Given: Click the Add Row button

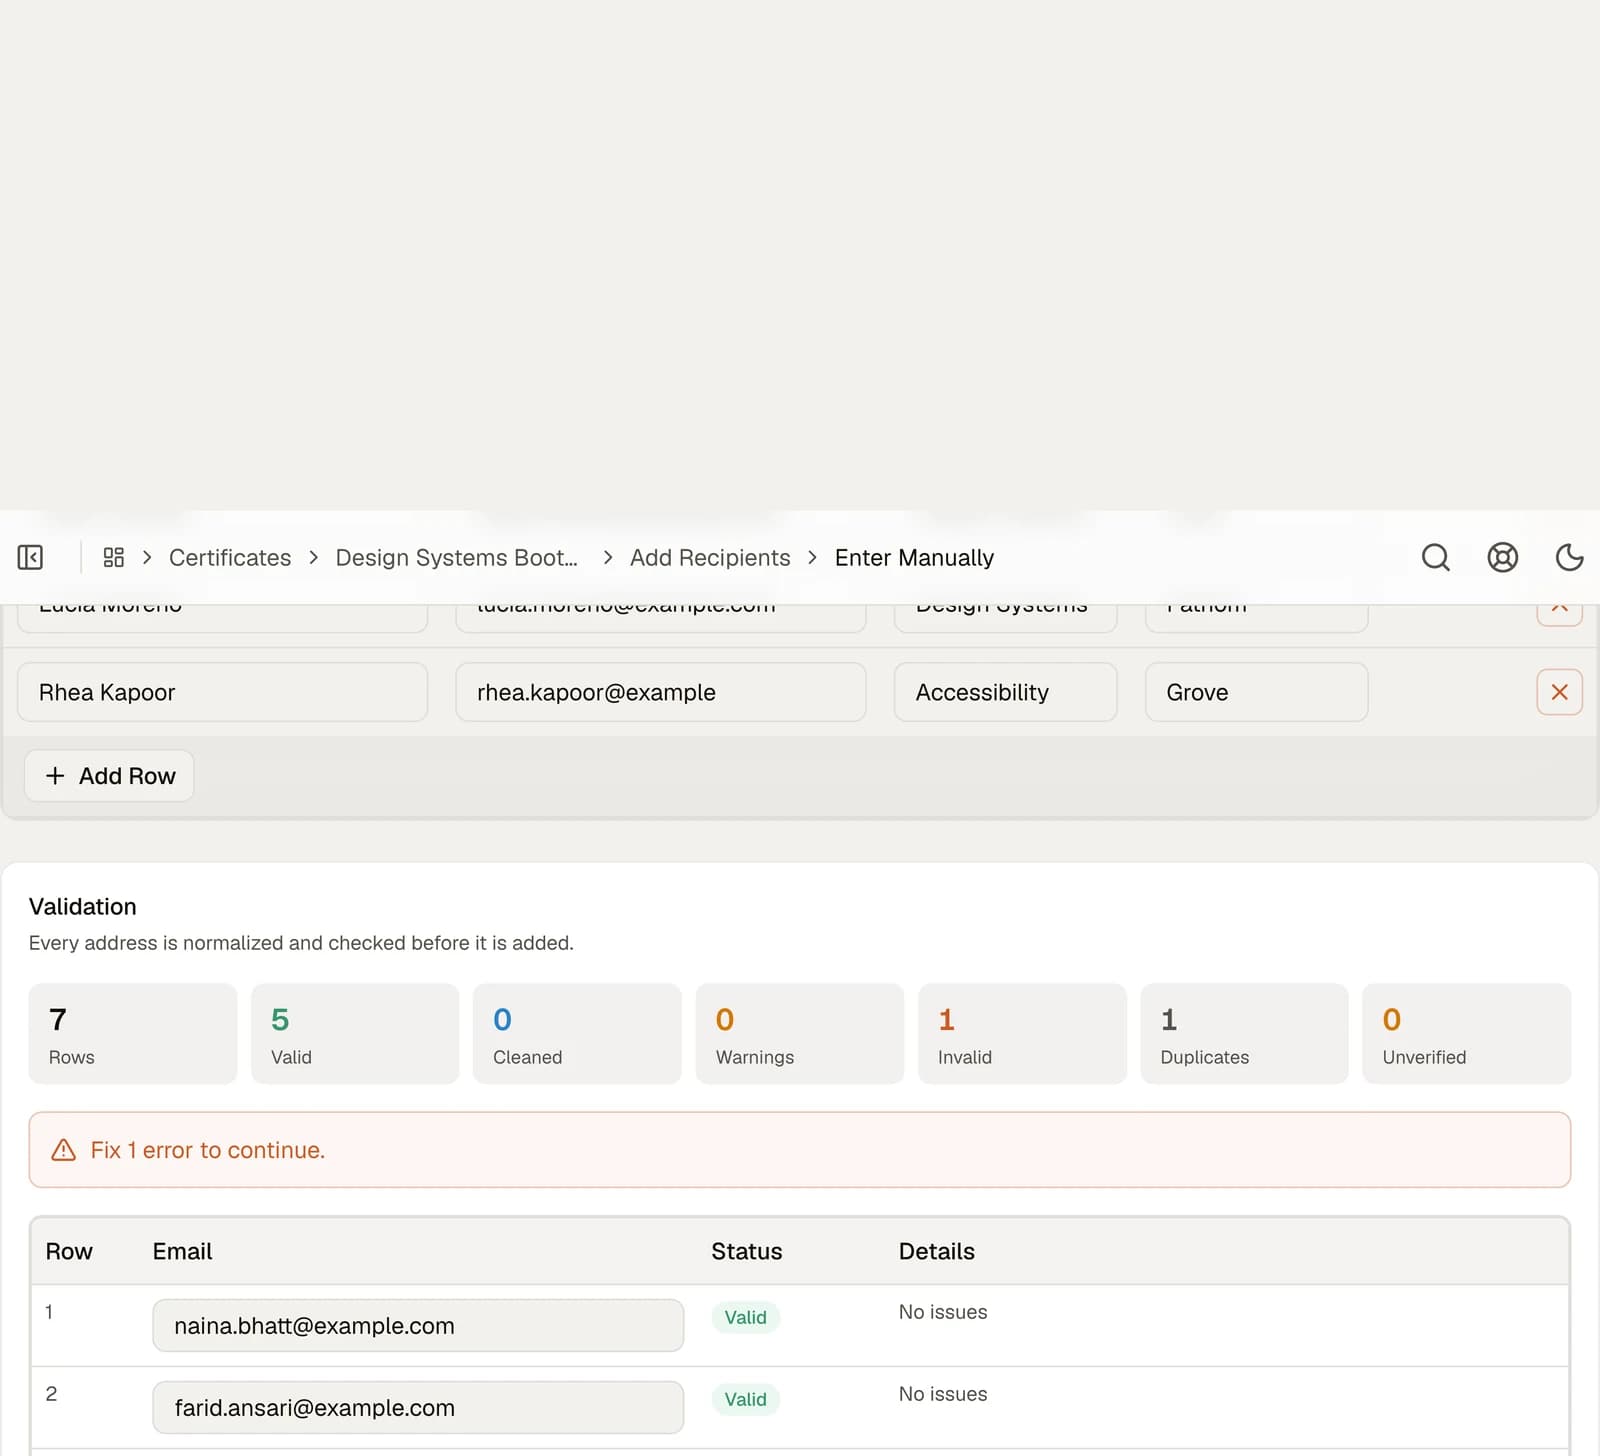Looking at the screenshot, I should 109,776.
